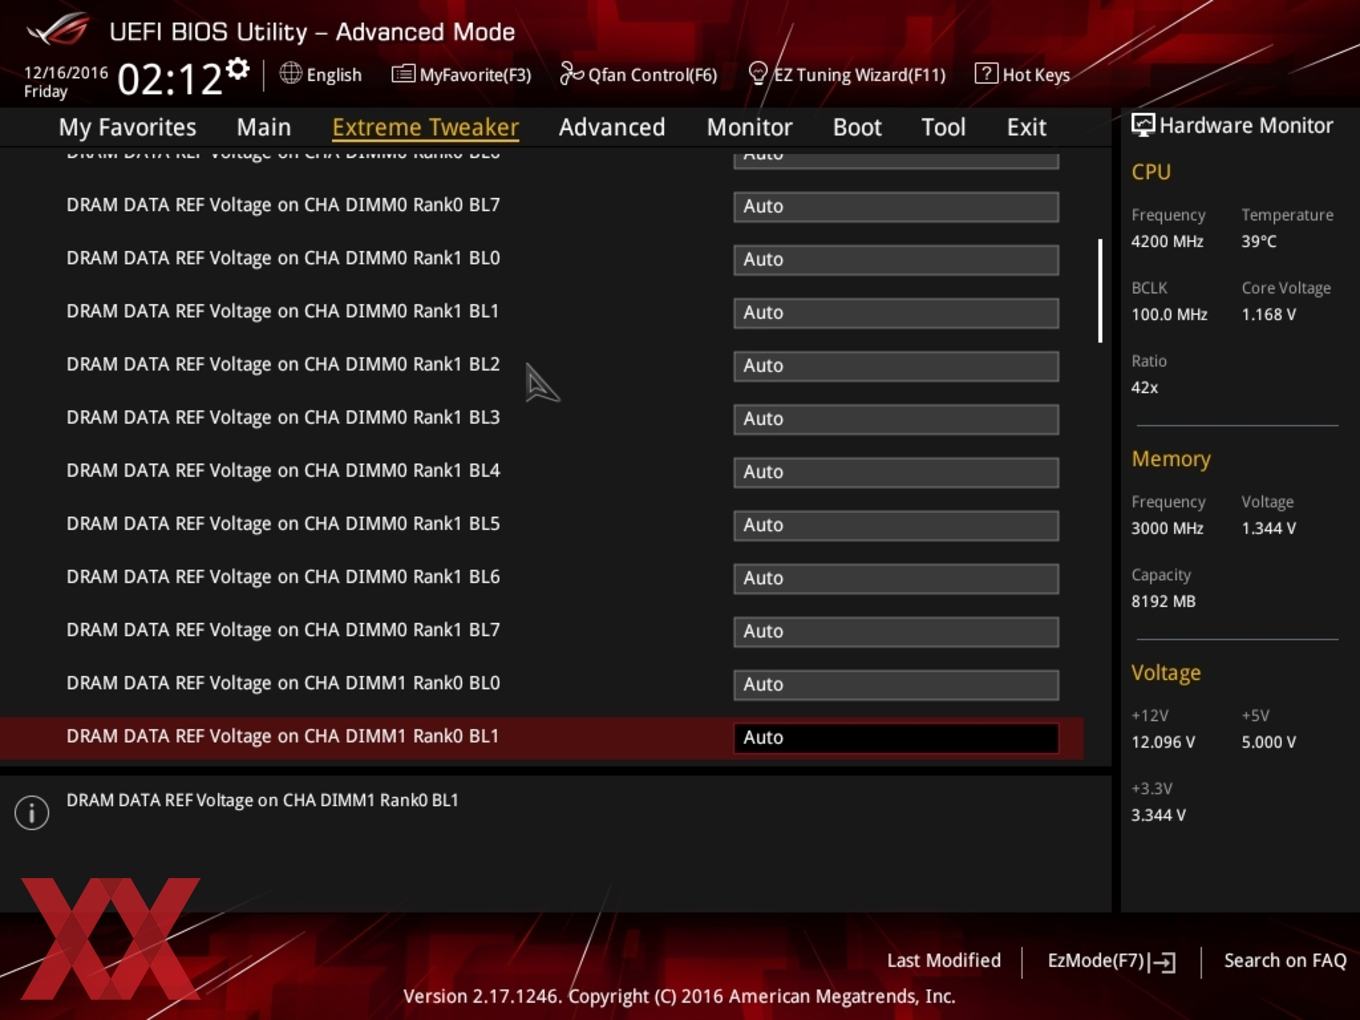This screenshot has width=1360, height=1020.
Task: Click the settings list scrollbar thumb
Action: click(1100, 290)
